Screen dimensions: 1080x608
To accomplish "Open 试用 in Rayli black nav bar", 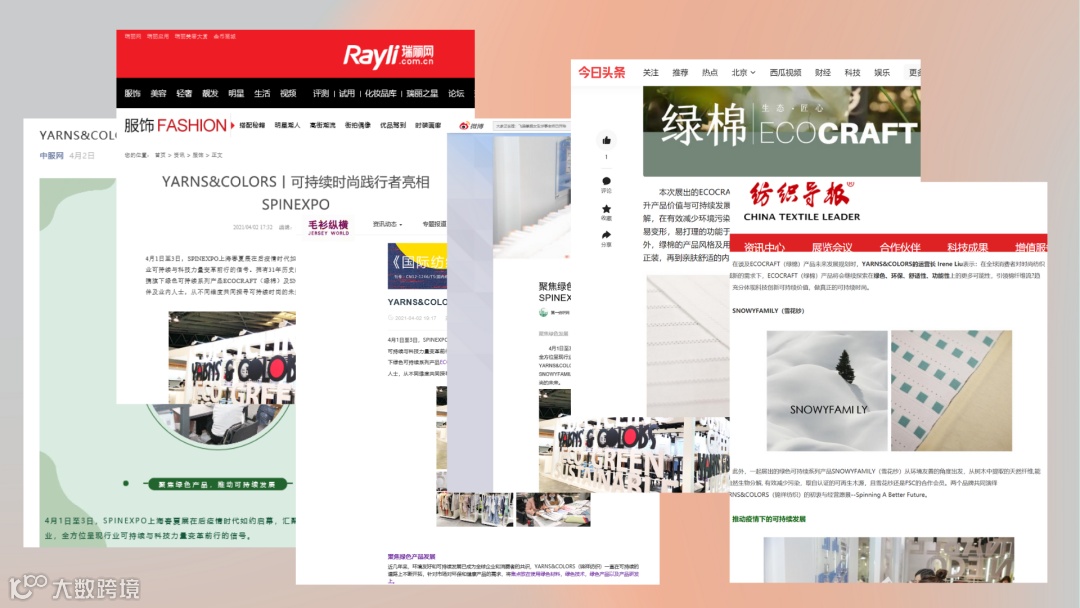I will (346, 93).
